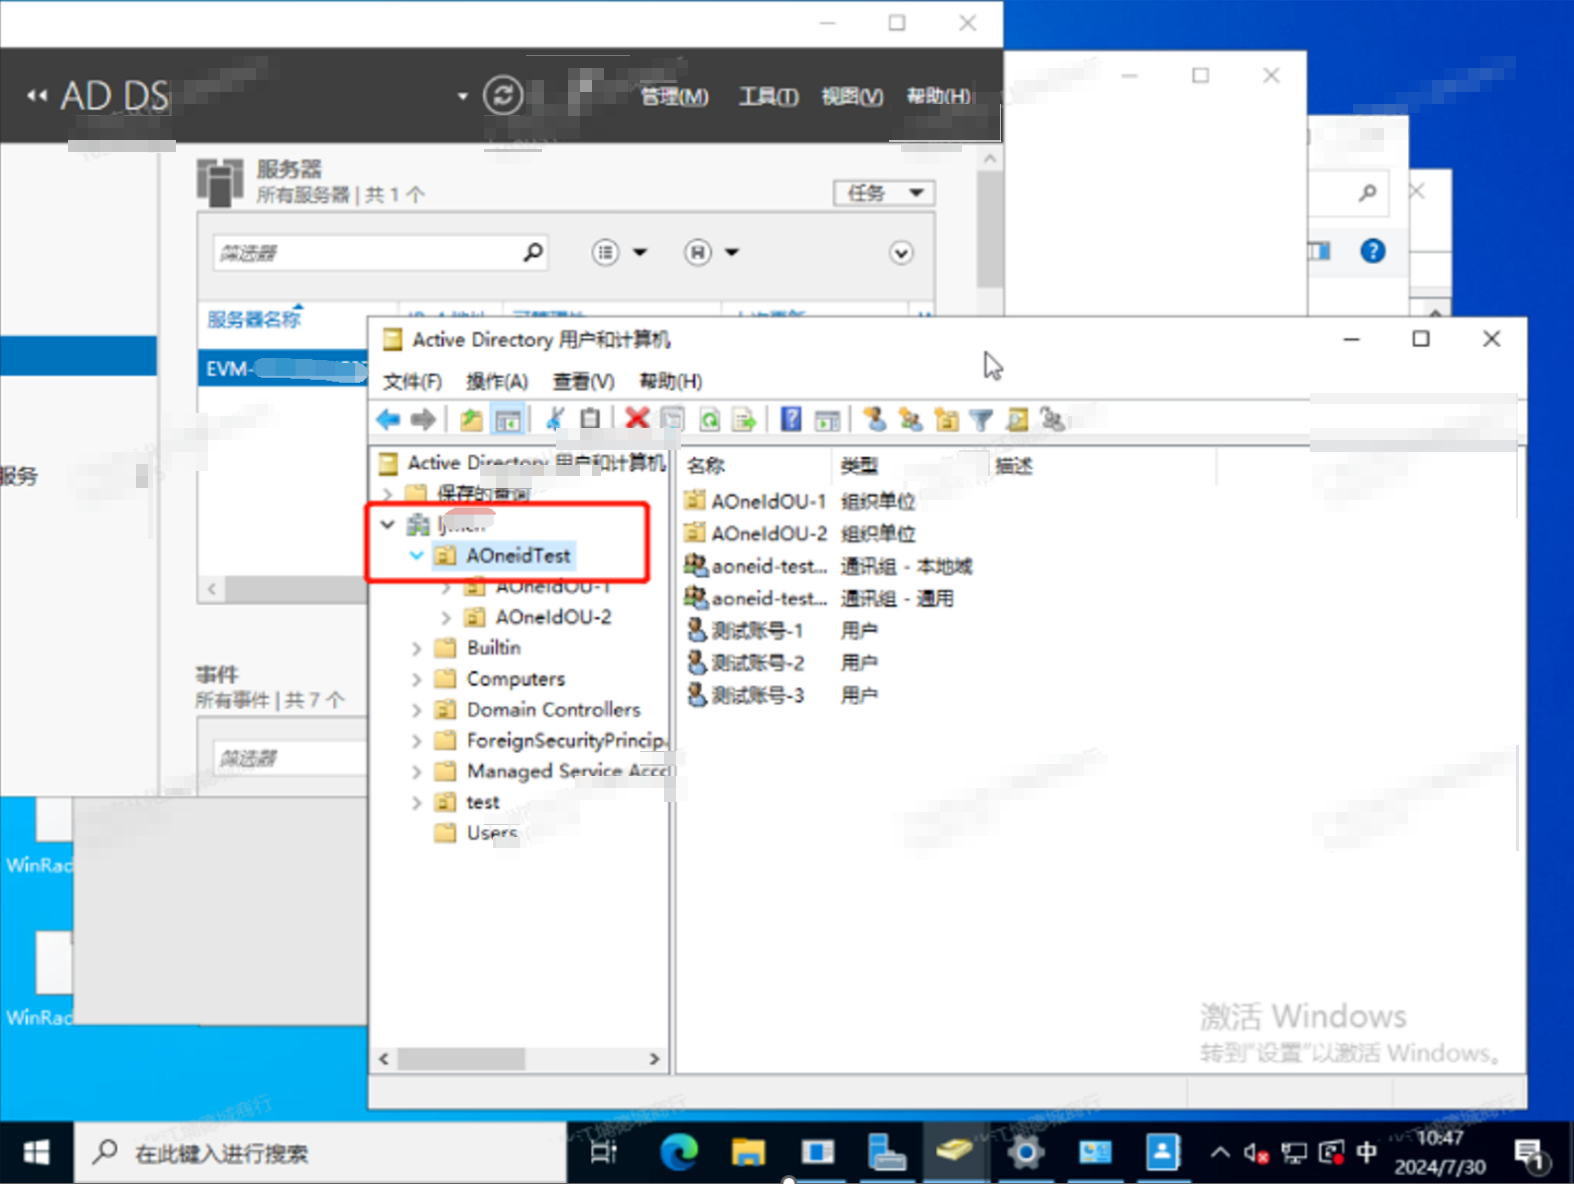Collapse the domain node in tree
Viewport: 1574px width, 1184px height.
[388, 524]
